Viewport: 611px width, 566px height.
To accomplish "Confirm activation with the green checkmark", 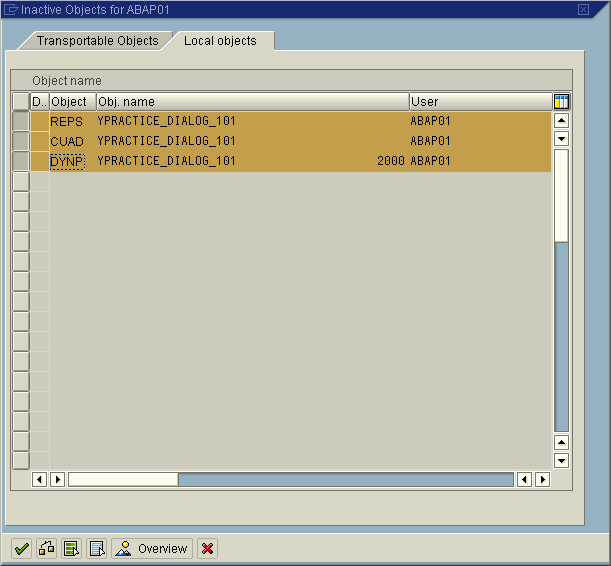I will coord(21,548).
